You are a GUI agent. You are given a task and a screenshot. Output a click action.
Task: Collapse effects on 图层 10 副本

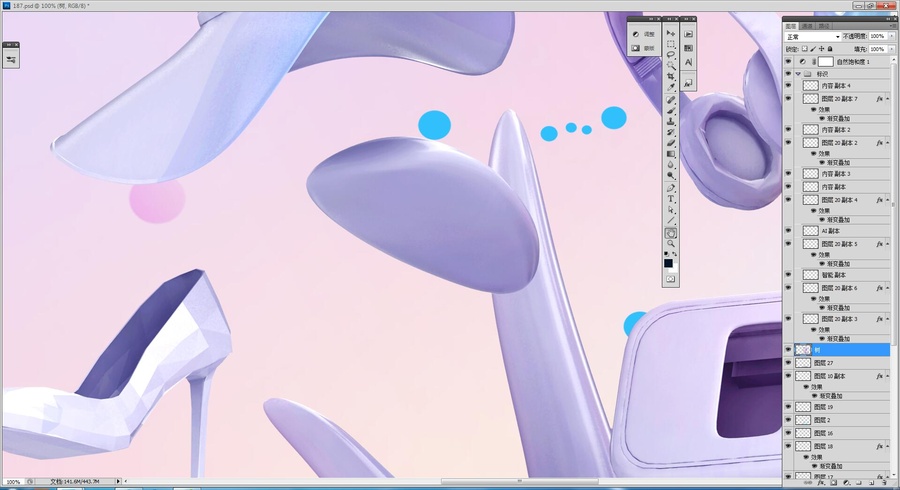pos(887,376)
